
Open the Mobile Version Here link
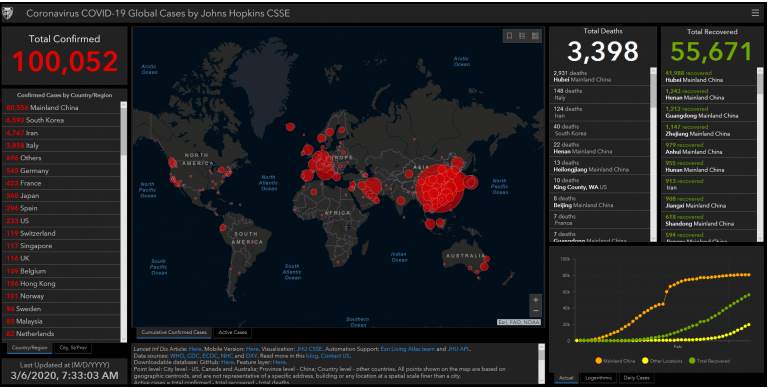tap(252, 349)
